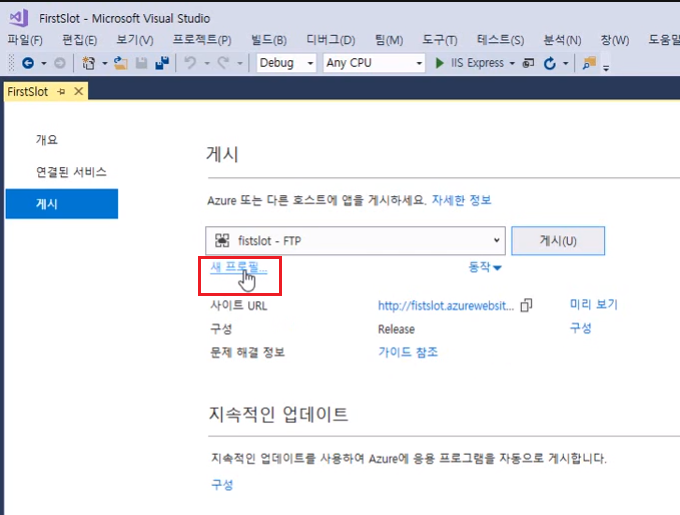Viewport: 680px width, 515px height.
Task: Click the 미리 보기 preview link
Action: [594, 304]
